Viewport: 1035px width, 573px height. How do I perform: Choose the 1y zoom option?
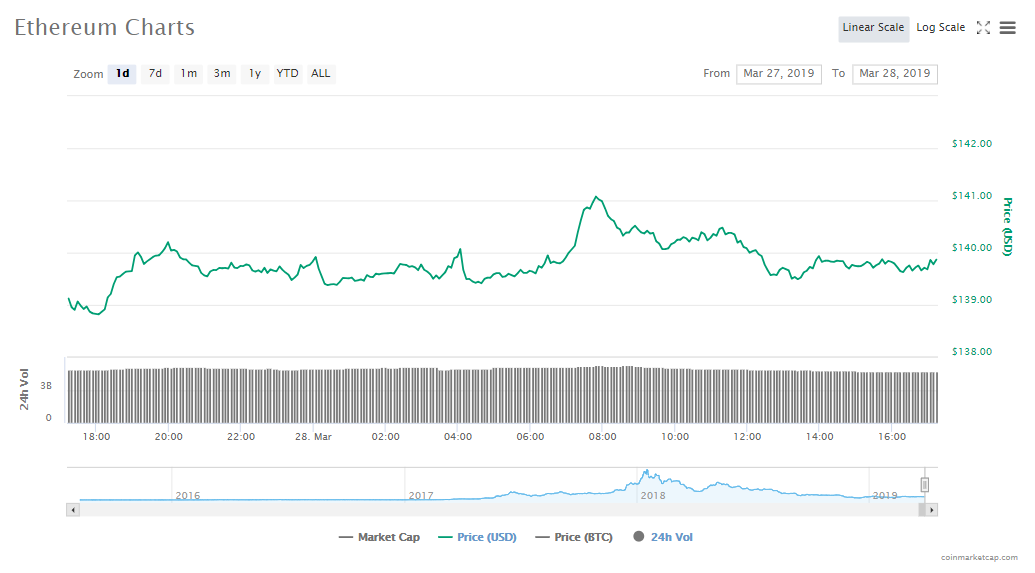[x=255, y=73]
